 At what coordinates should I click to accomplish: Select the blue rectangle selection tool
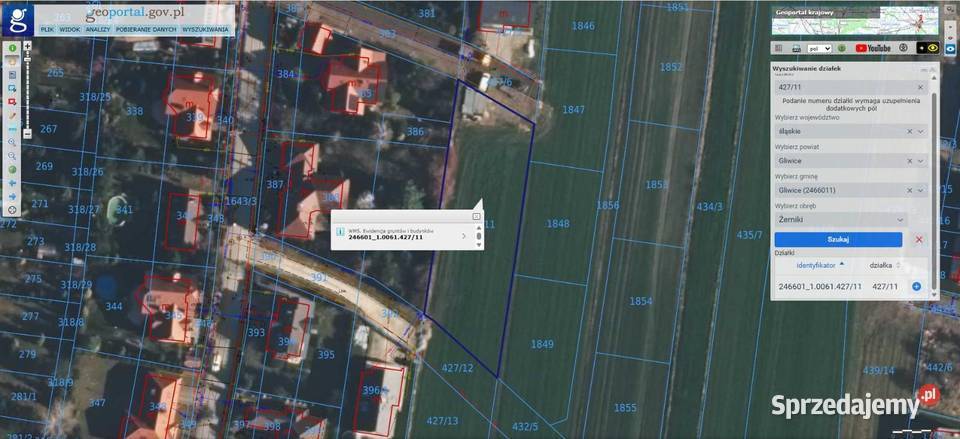12,88
